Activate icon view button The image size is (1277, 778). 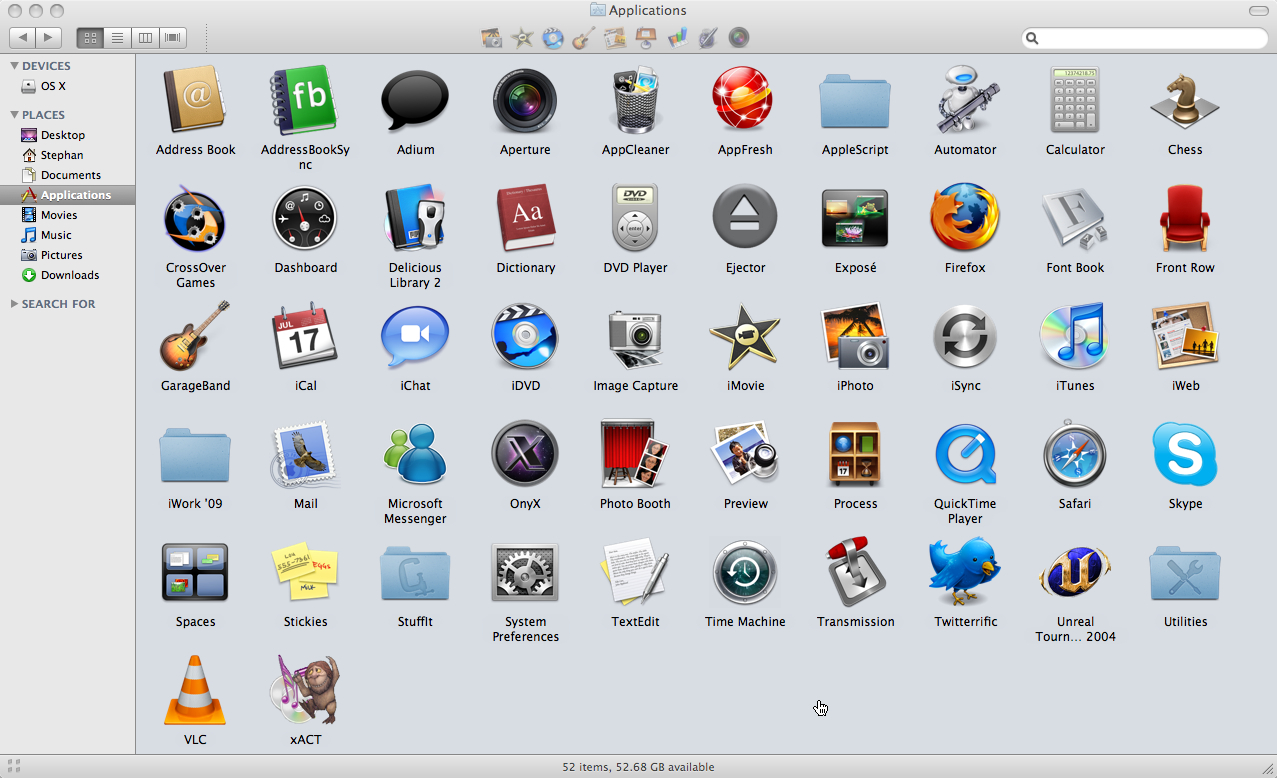click(90, 38)
